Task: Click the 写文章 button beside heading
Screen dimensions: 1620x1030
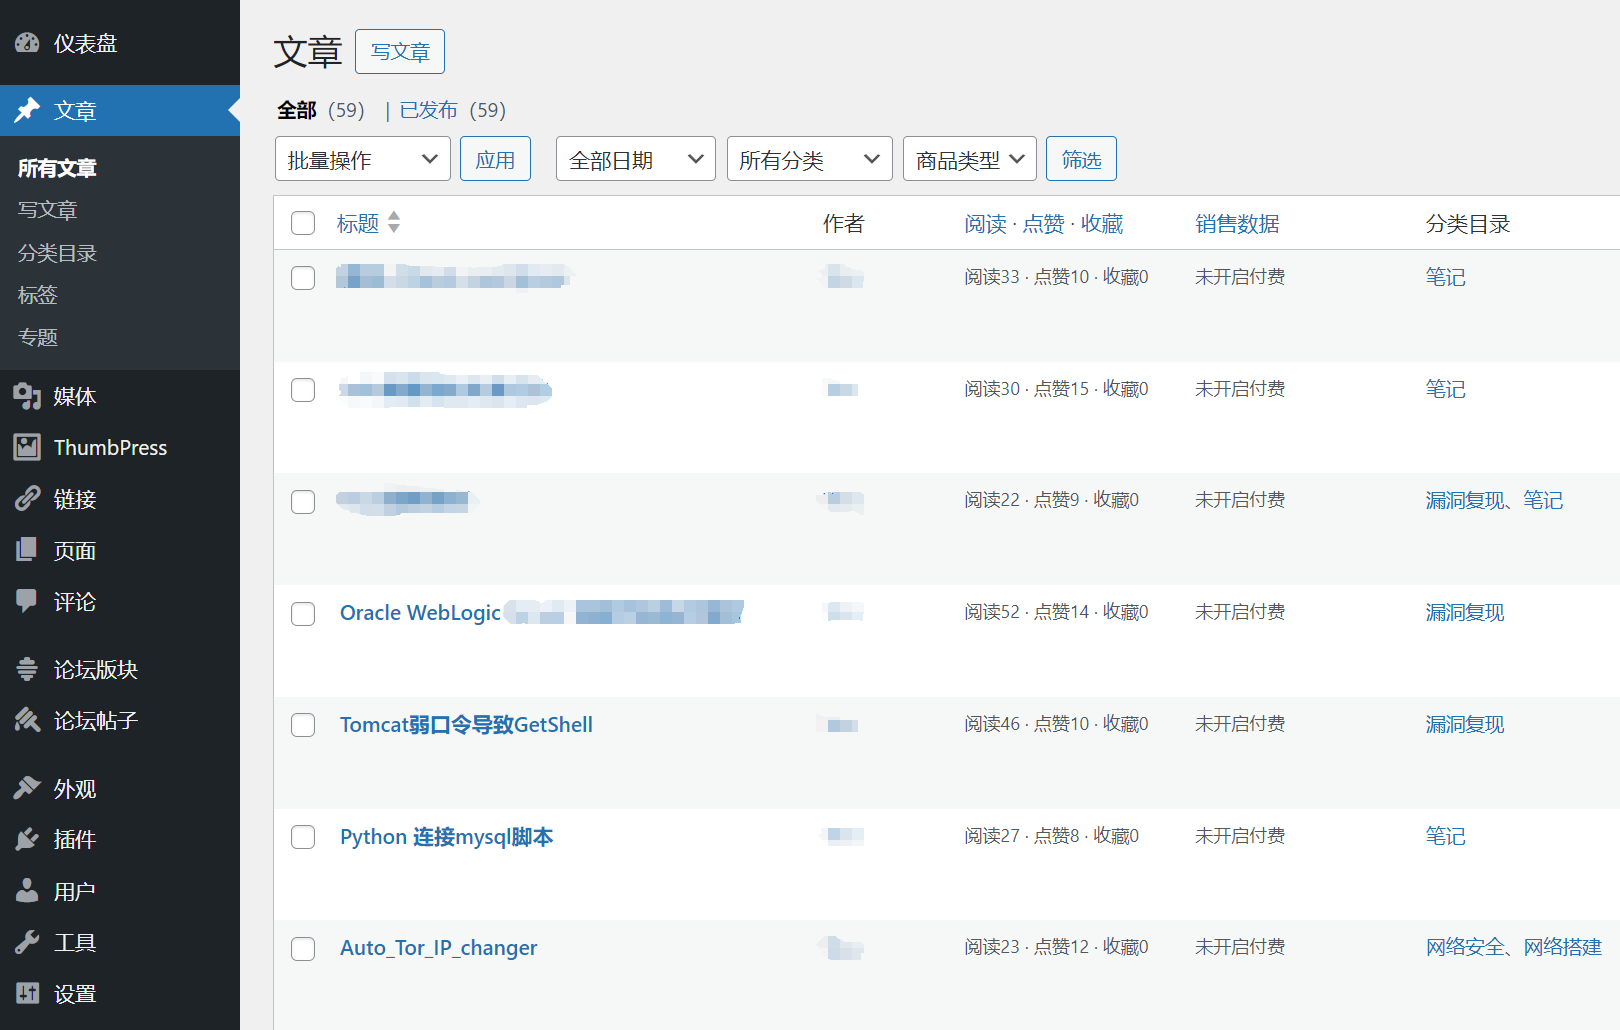Action: pyautogui.click(x=400, y=52)
